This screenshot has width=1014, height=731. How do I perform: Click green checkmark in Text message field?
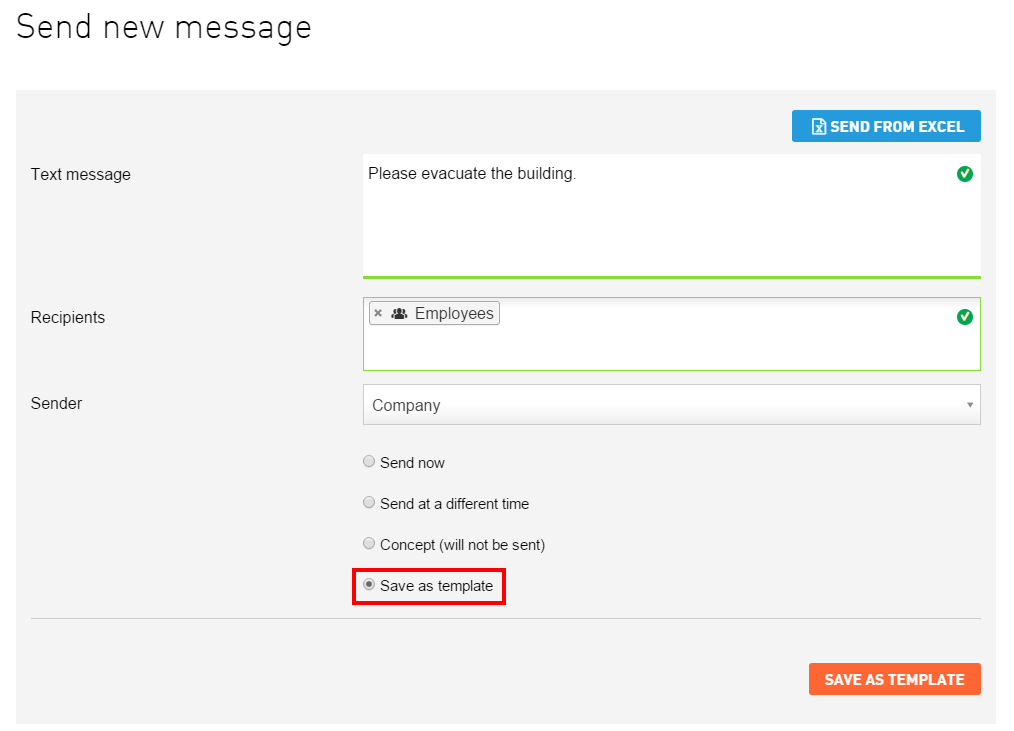[x=965, y=174]
